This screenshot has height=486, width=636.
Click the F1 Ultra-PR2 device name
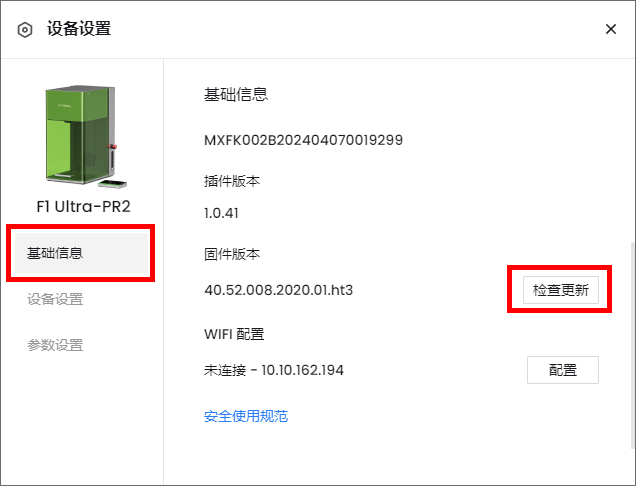84,206
